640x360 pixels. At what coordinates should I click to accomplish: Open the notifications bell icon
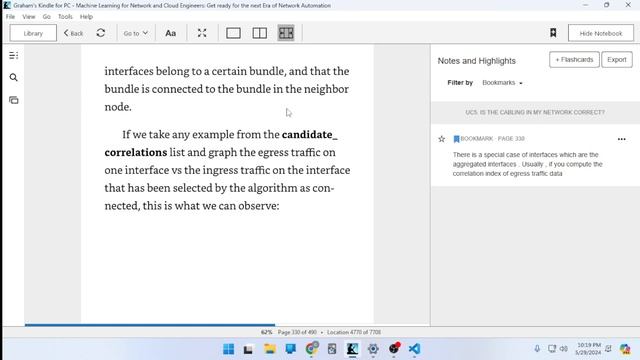point(608,349)
